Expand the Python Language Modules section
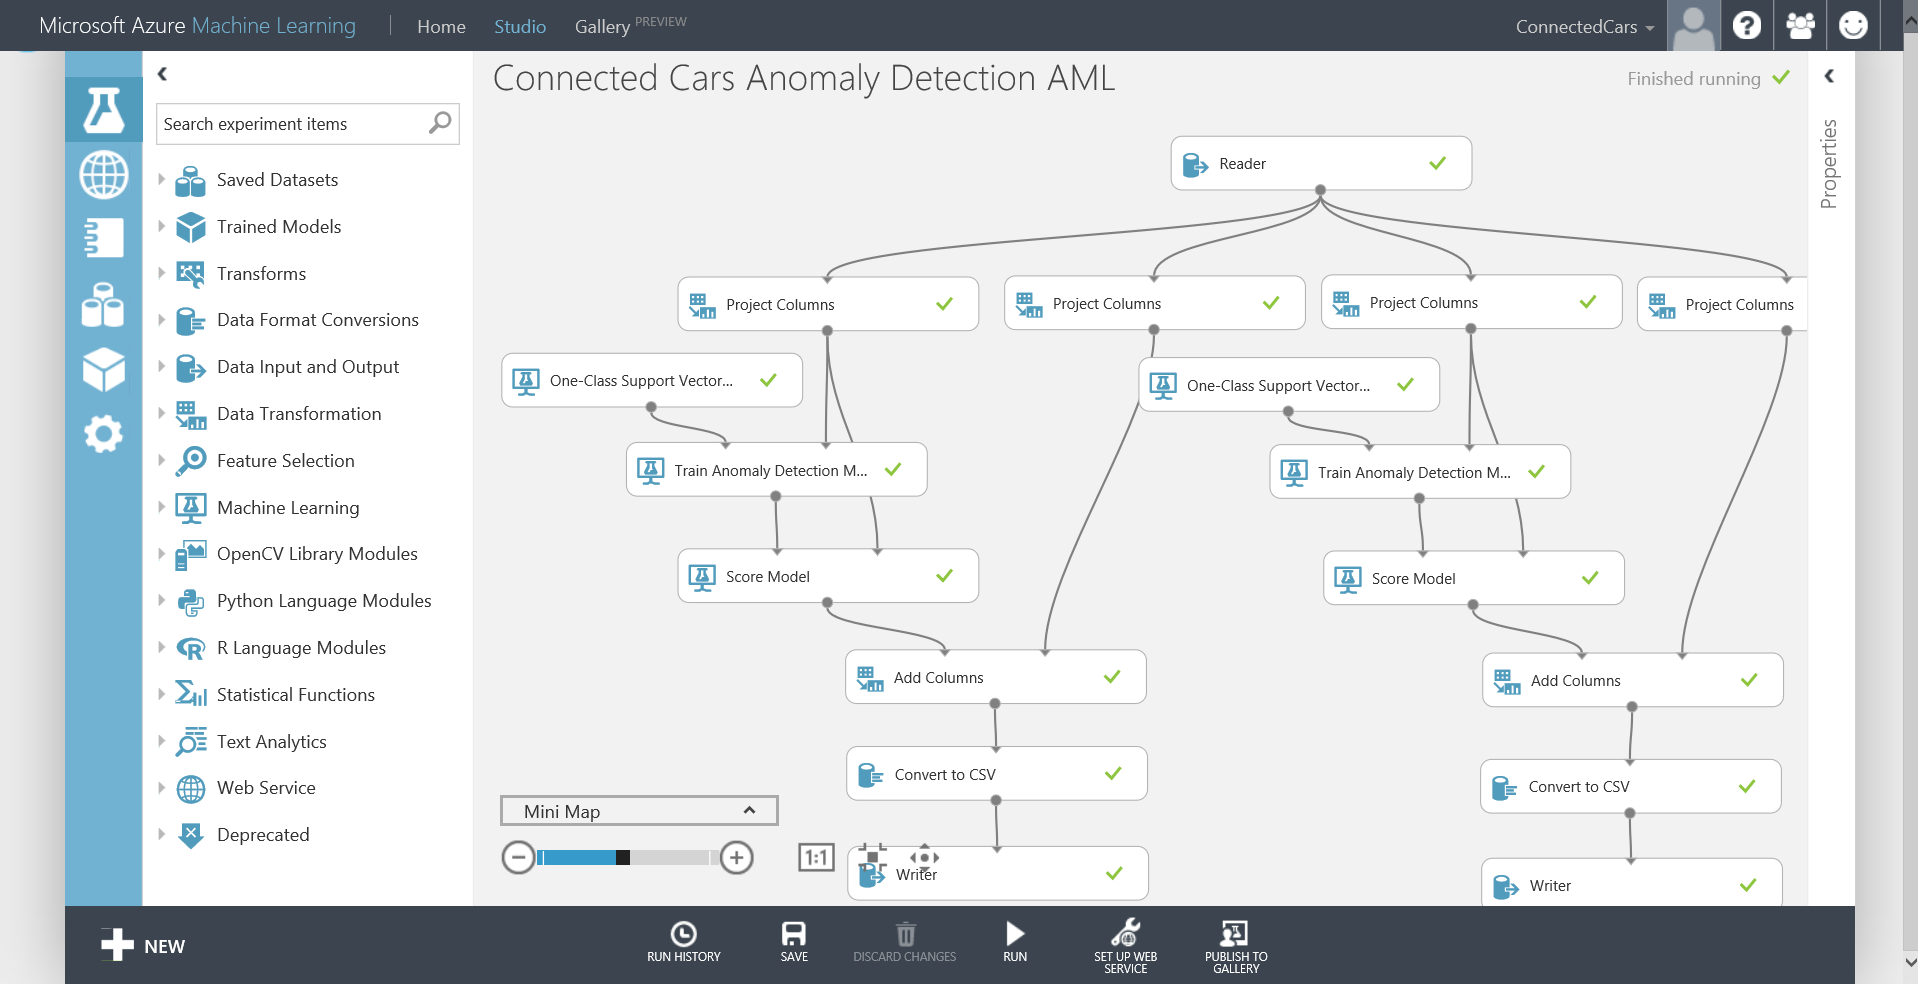The image size is (1918, 984). 162,600
